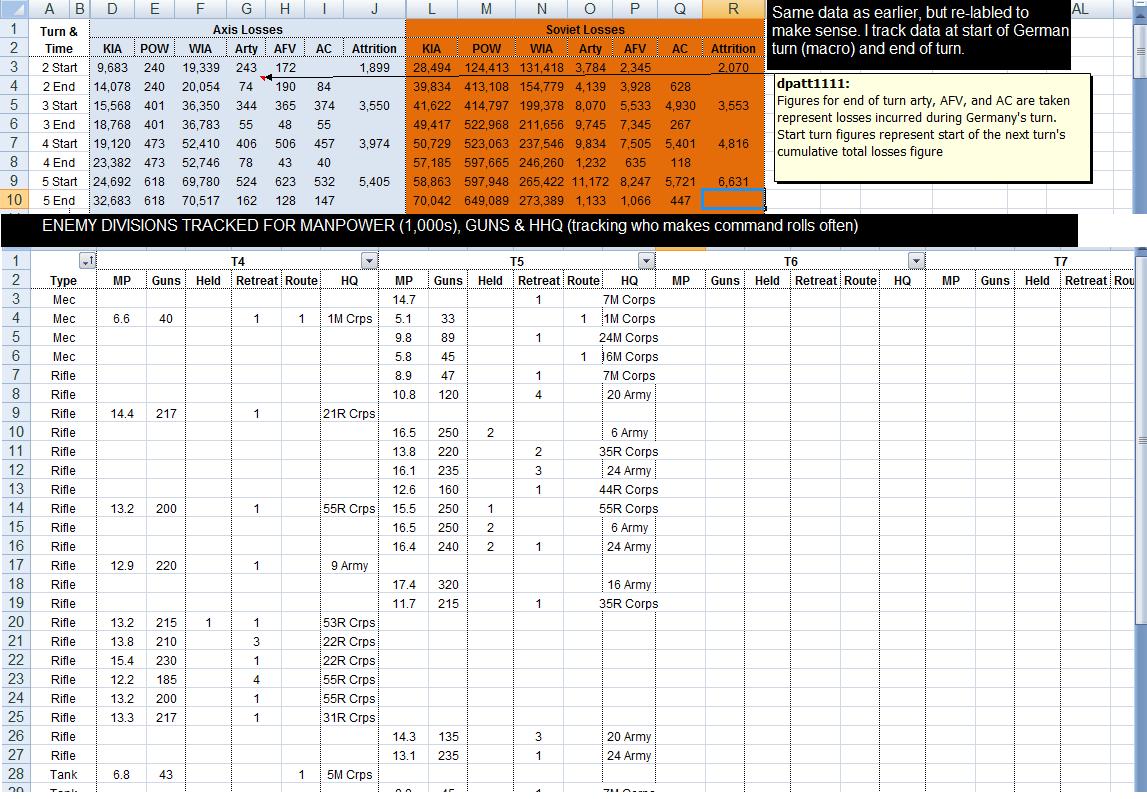Viewport: 1147px width, 799px height.
Task: Select the Soviet POW value 124,413
Action: (x=486, y=67)
